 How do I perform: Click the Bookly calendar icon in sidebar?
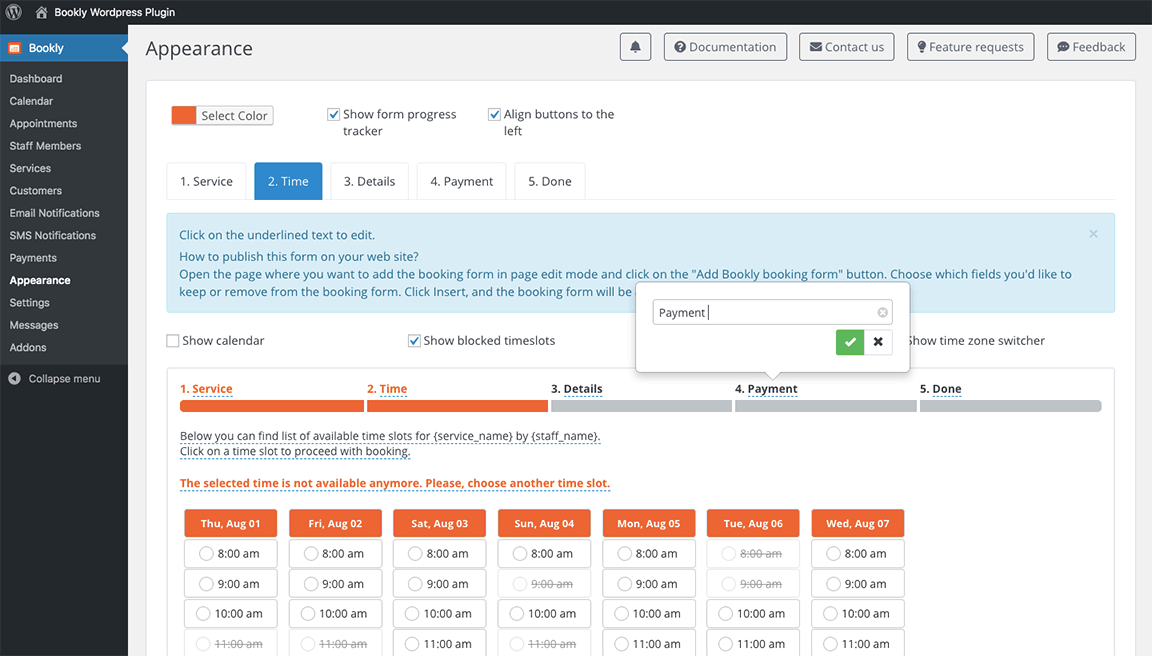[x=15, y=48]
